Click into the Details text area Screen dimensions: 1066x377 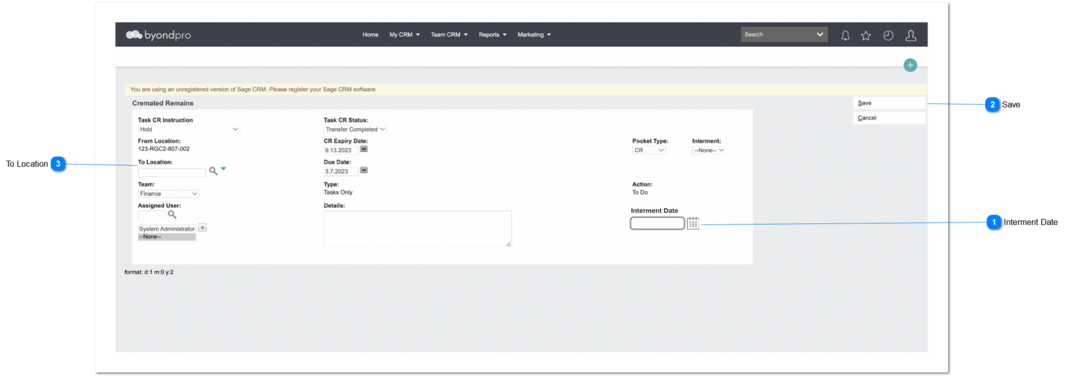(417, 229)
